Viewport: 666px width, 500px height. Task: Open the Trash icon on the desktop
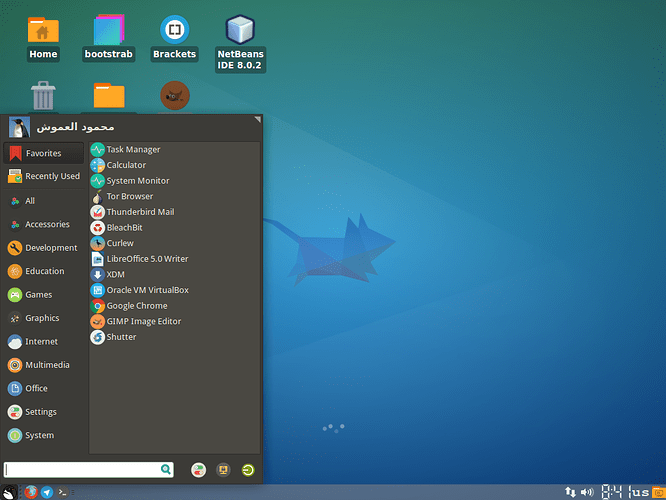tap(43, 96)
